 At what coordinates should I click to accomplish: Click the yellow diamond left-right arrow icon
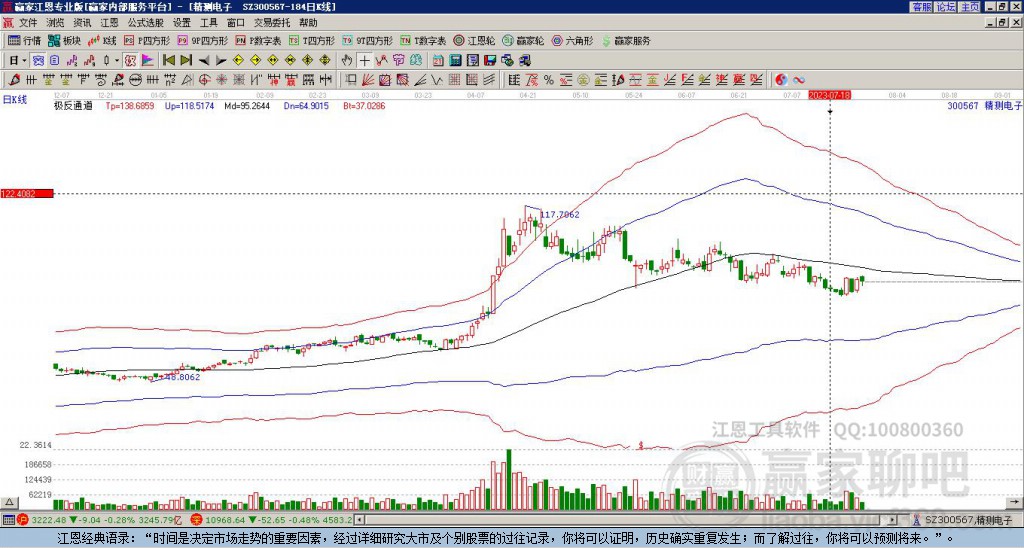[273, 61]
